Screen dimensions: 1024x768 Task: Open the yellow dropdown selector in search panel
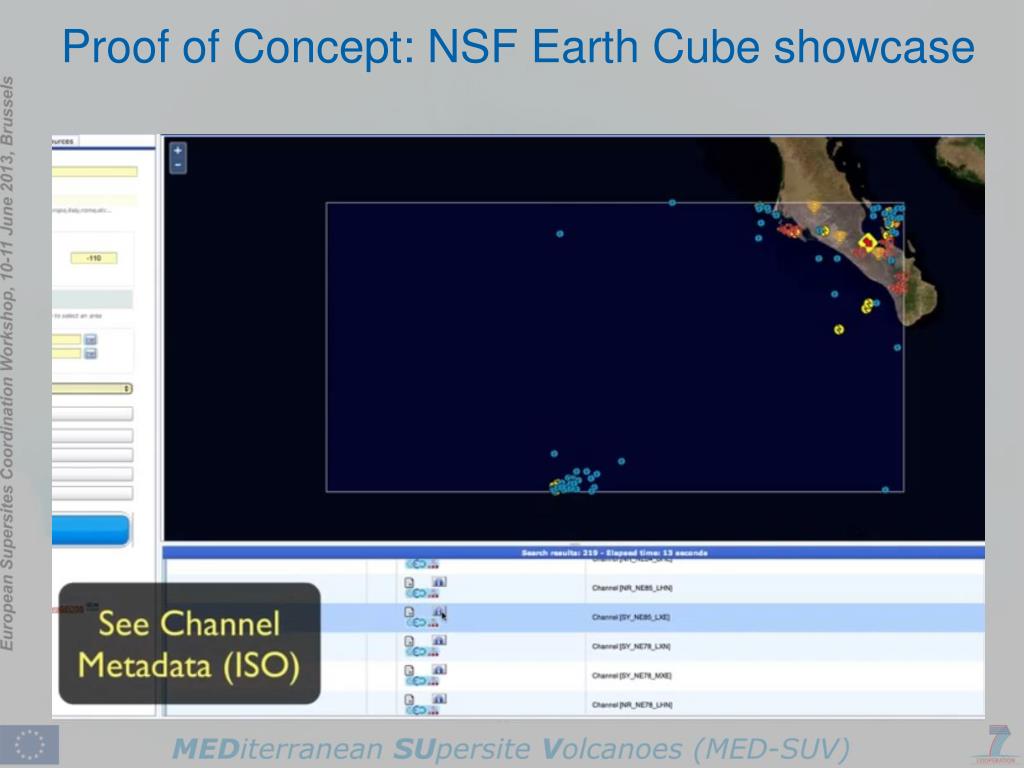[x=92, y=389]
